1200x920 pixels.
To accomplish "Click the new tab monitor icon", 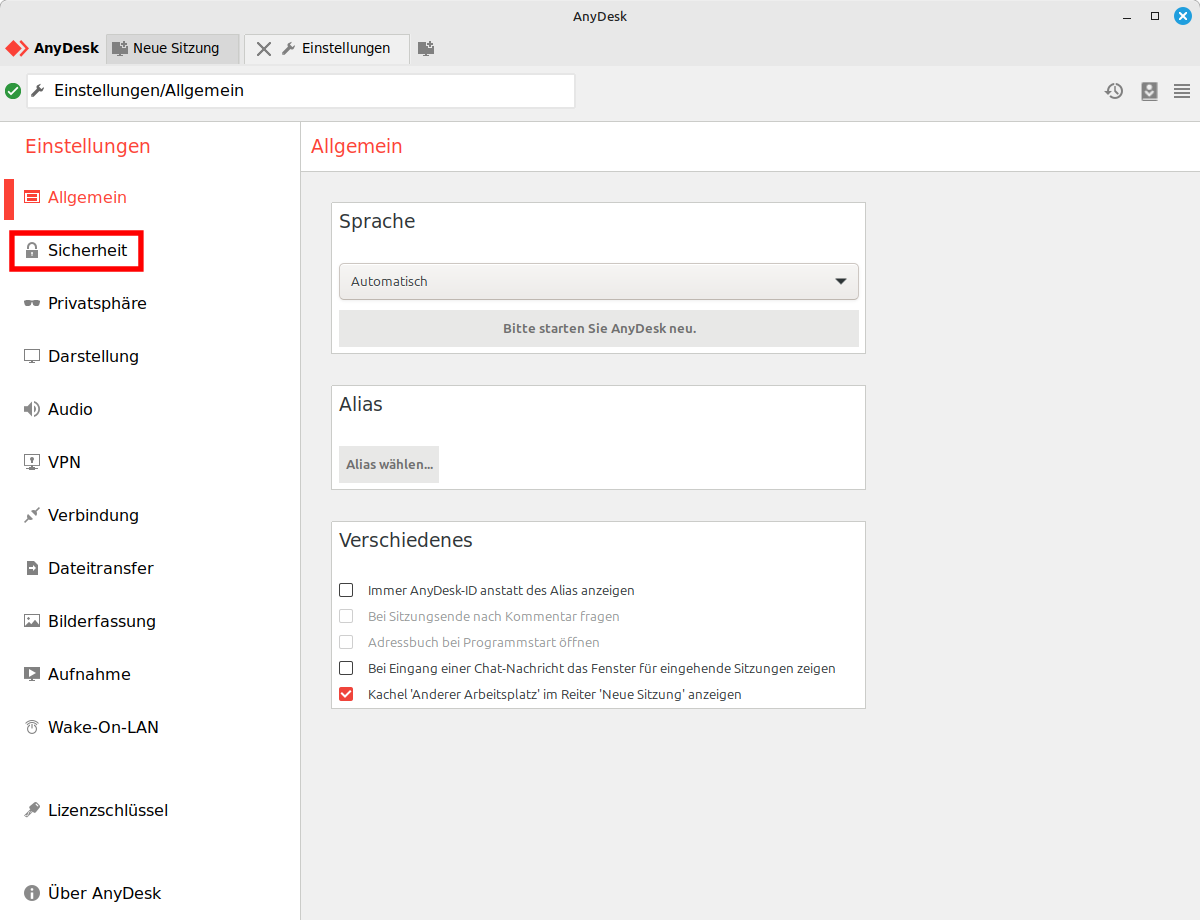I will (x=426, y=48).
